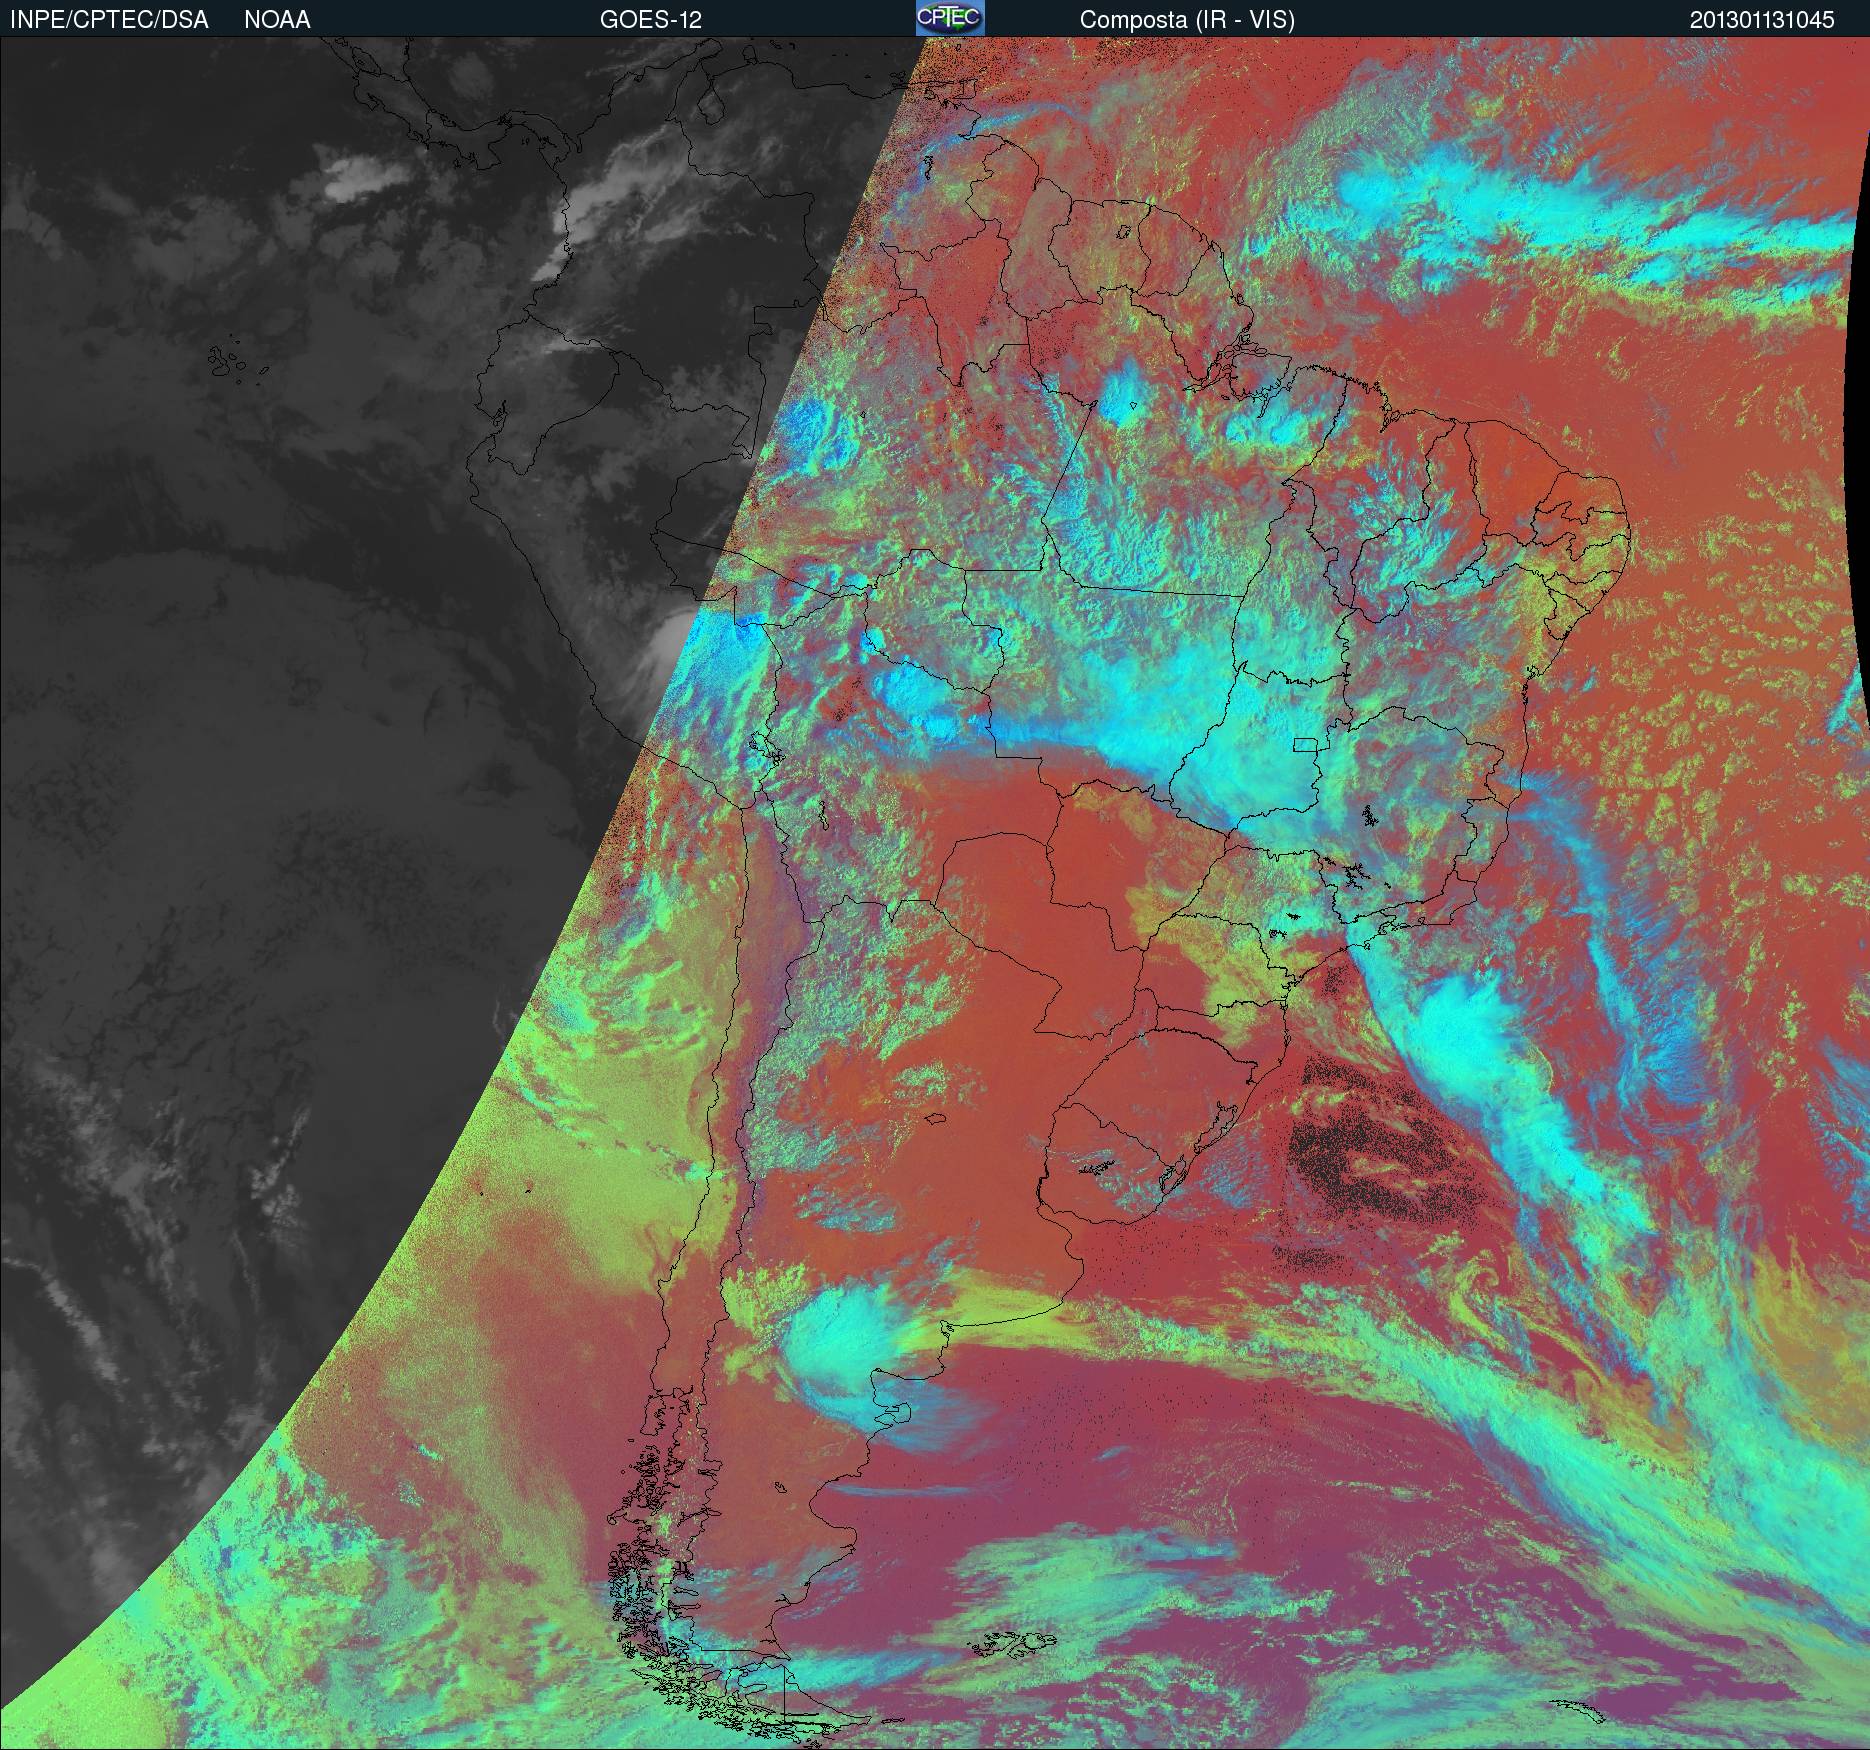Click the GOES-12 satellite label

coord(650,20)
